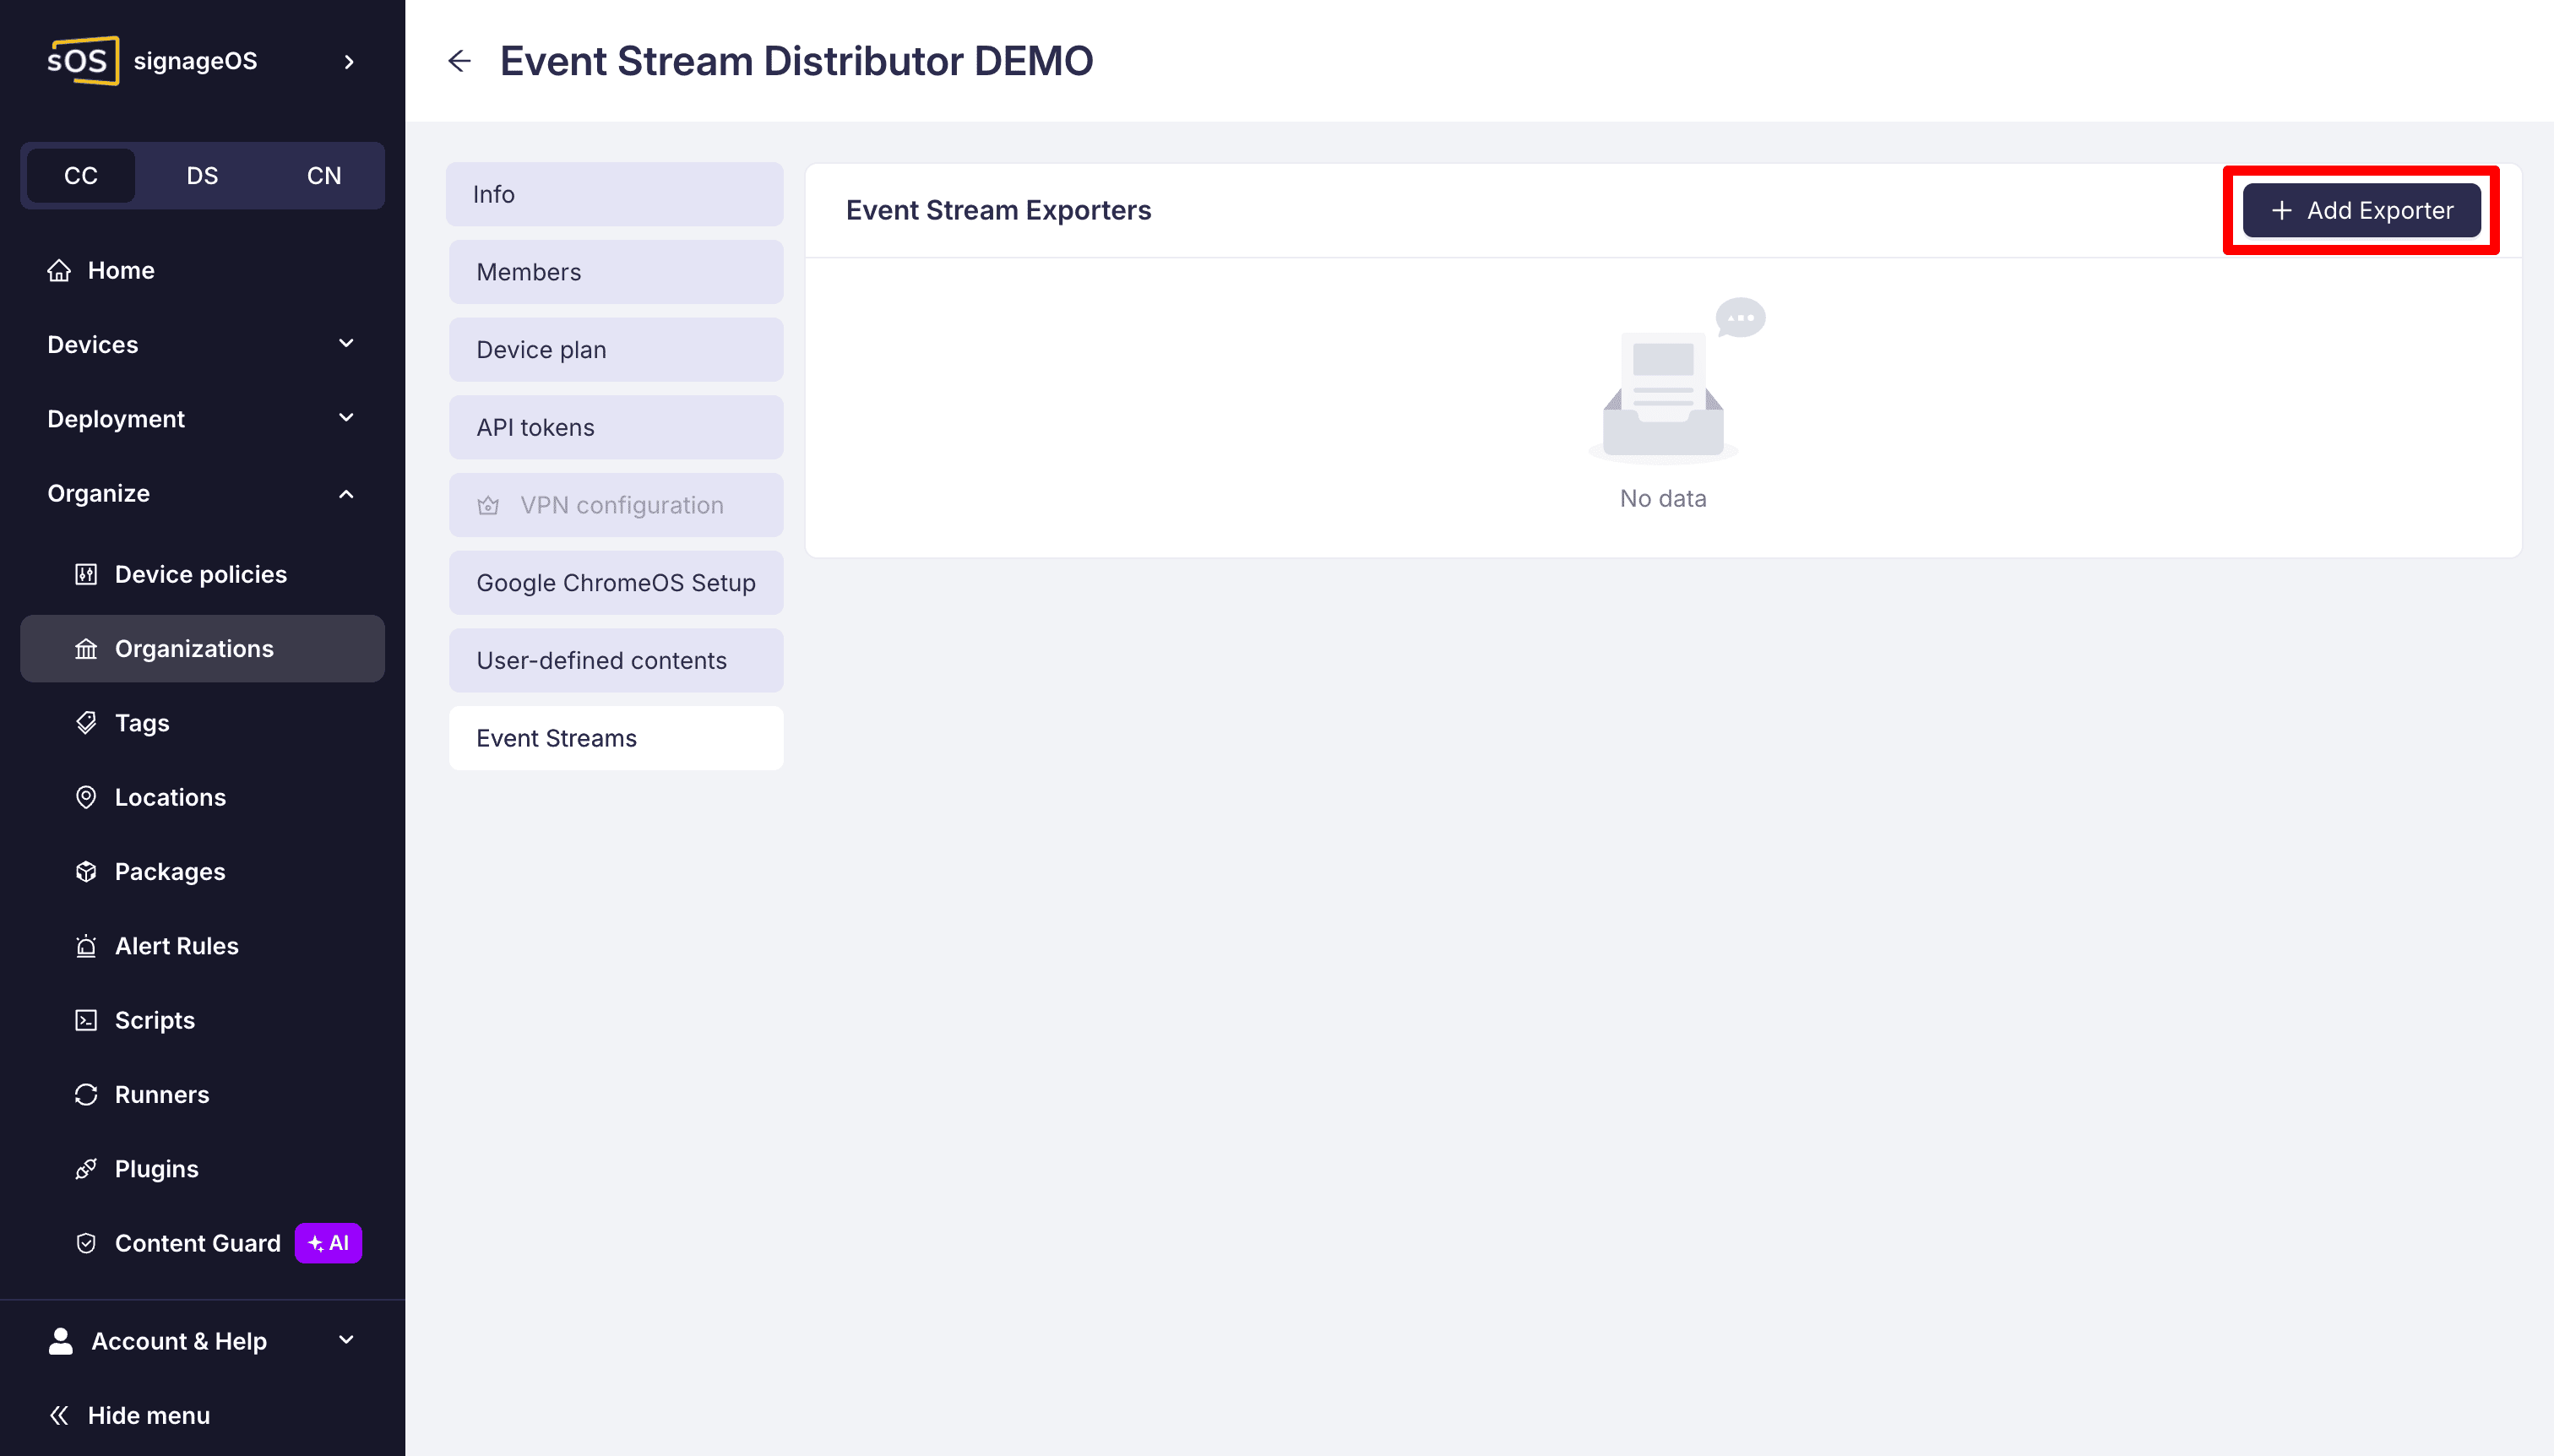
Task: Click the Hide menu double-arrow icon
Action: coord(59,1415)
